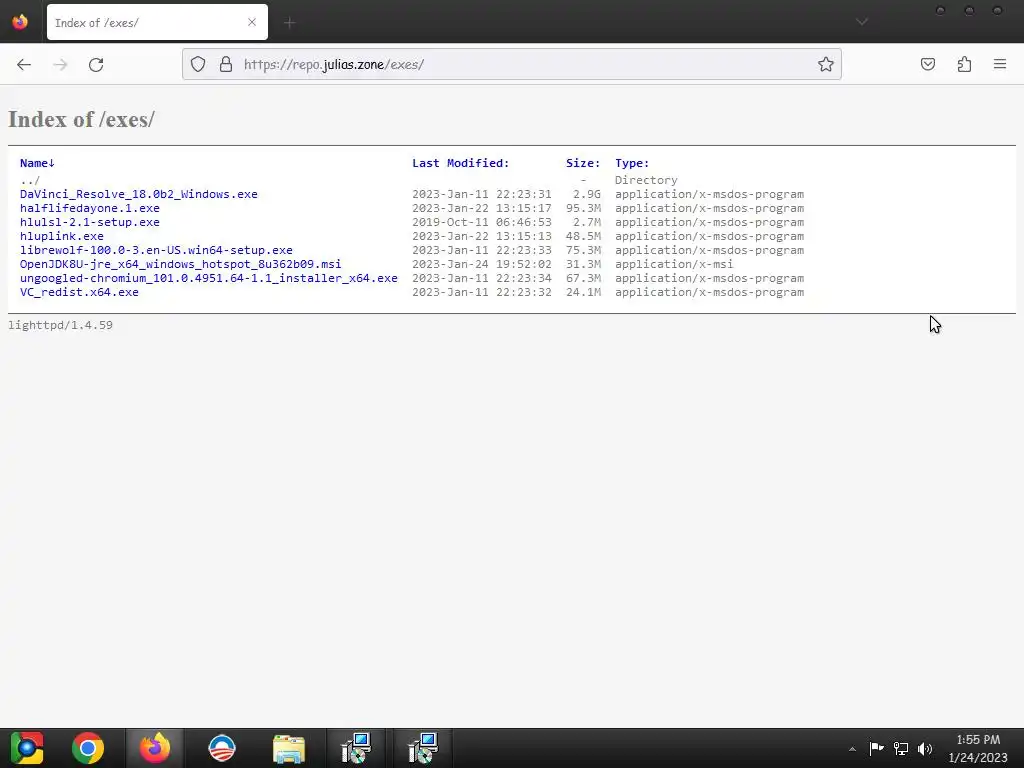Click the 2.9G size of DaVinci Resolve
This screenshot has height=768, width=1024.
(586, 195)
